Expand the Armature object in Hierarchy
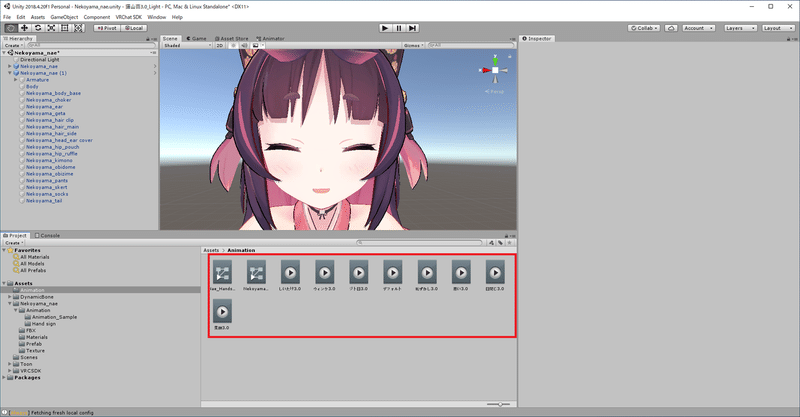Viewport: 800px width, 417px height. click(x=16, y=80)
